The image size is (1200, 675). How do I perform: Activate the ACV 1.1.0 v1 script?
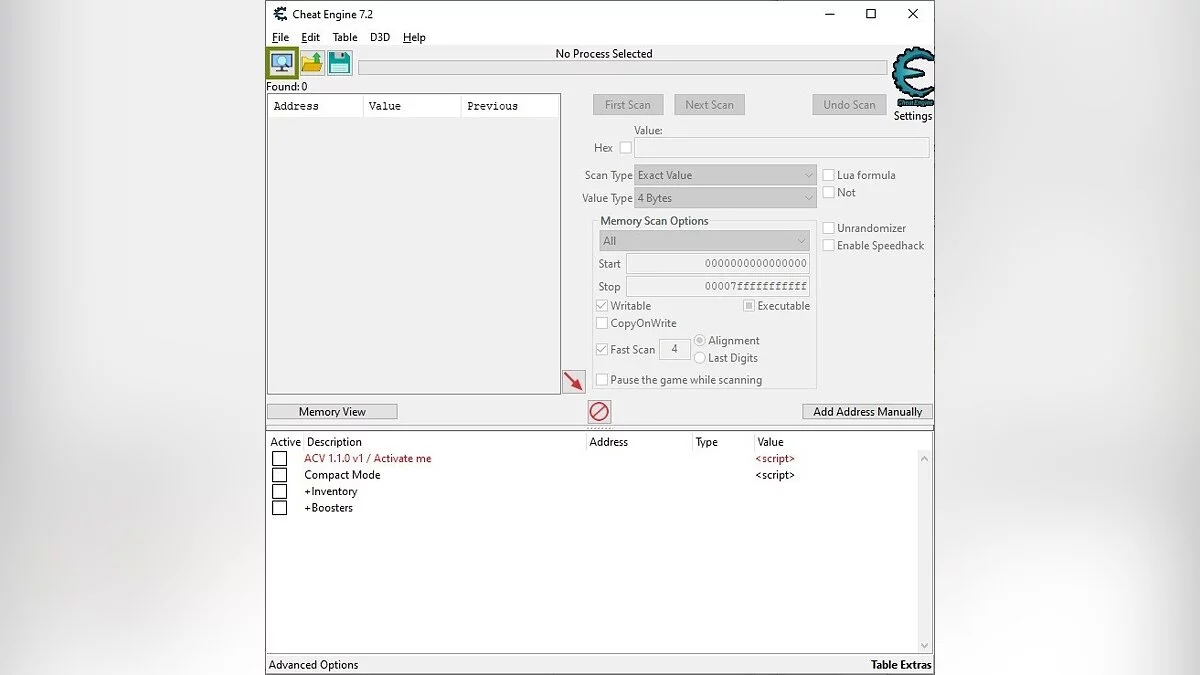coord(280,458)
